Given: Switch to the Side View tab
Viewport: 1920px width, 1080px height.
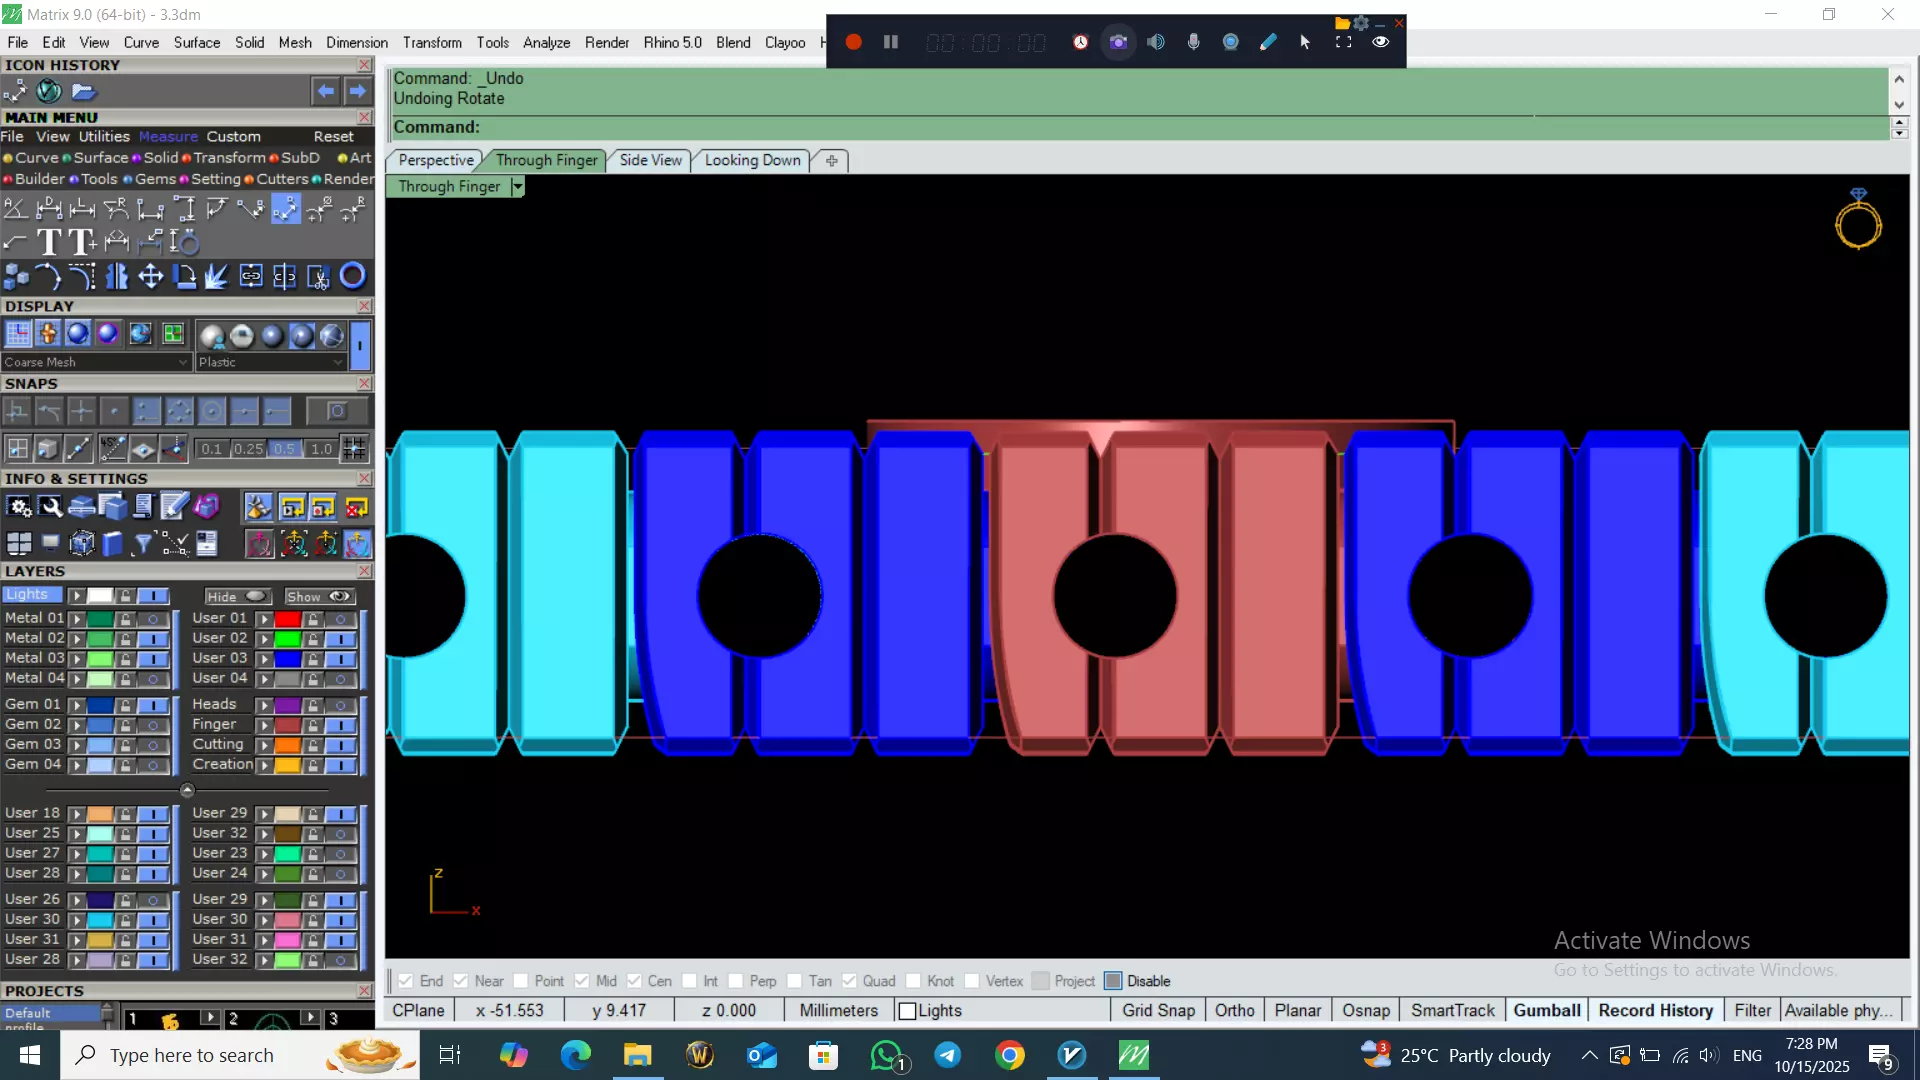Looking at the screenshot, I should [650, 160].
